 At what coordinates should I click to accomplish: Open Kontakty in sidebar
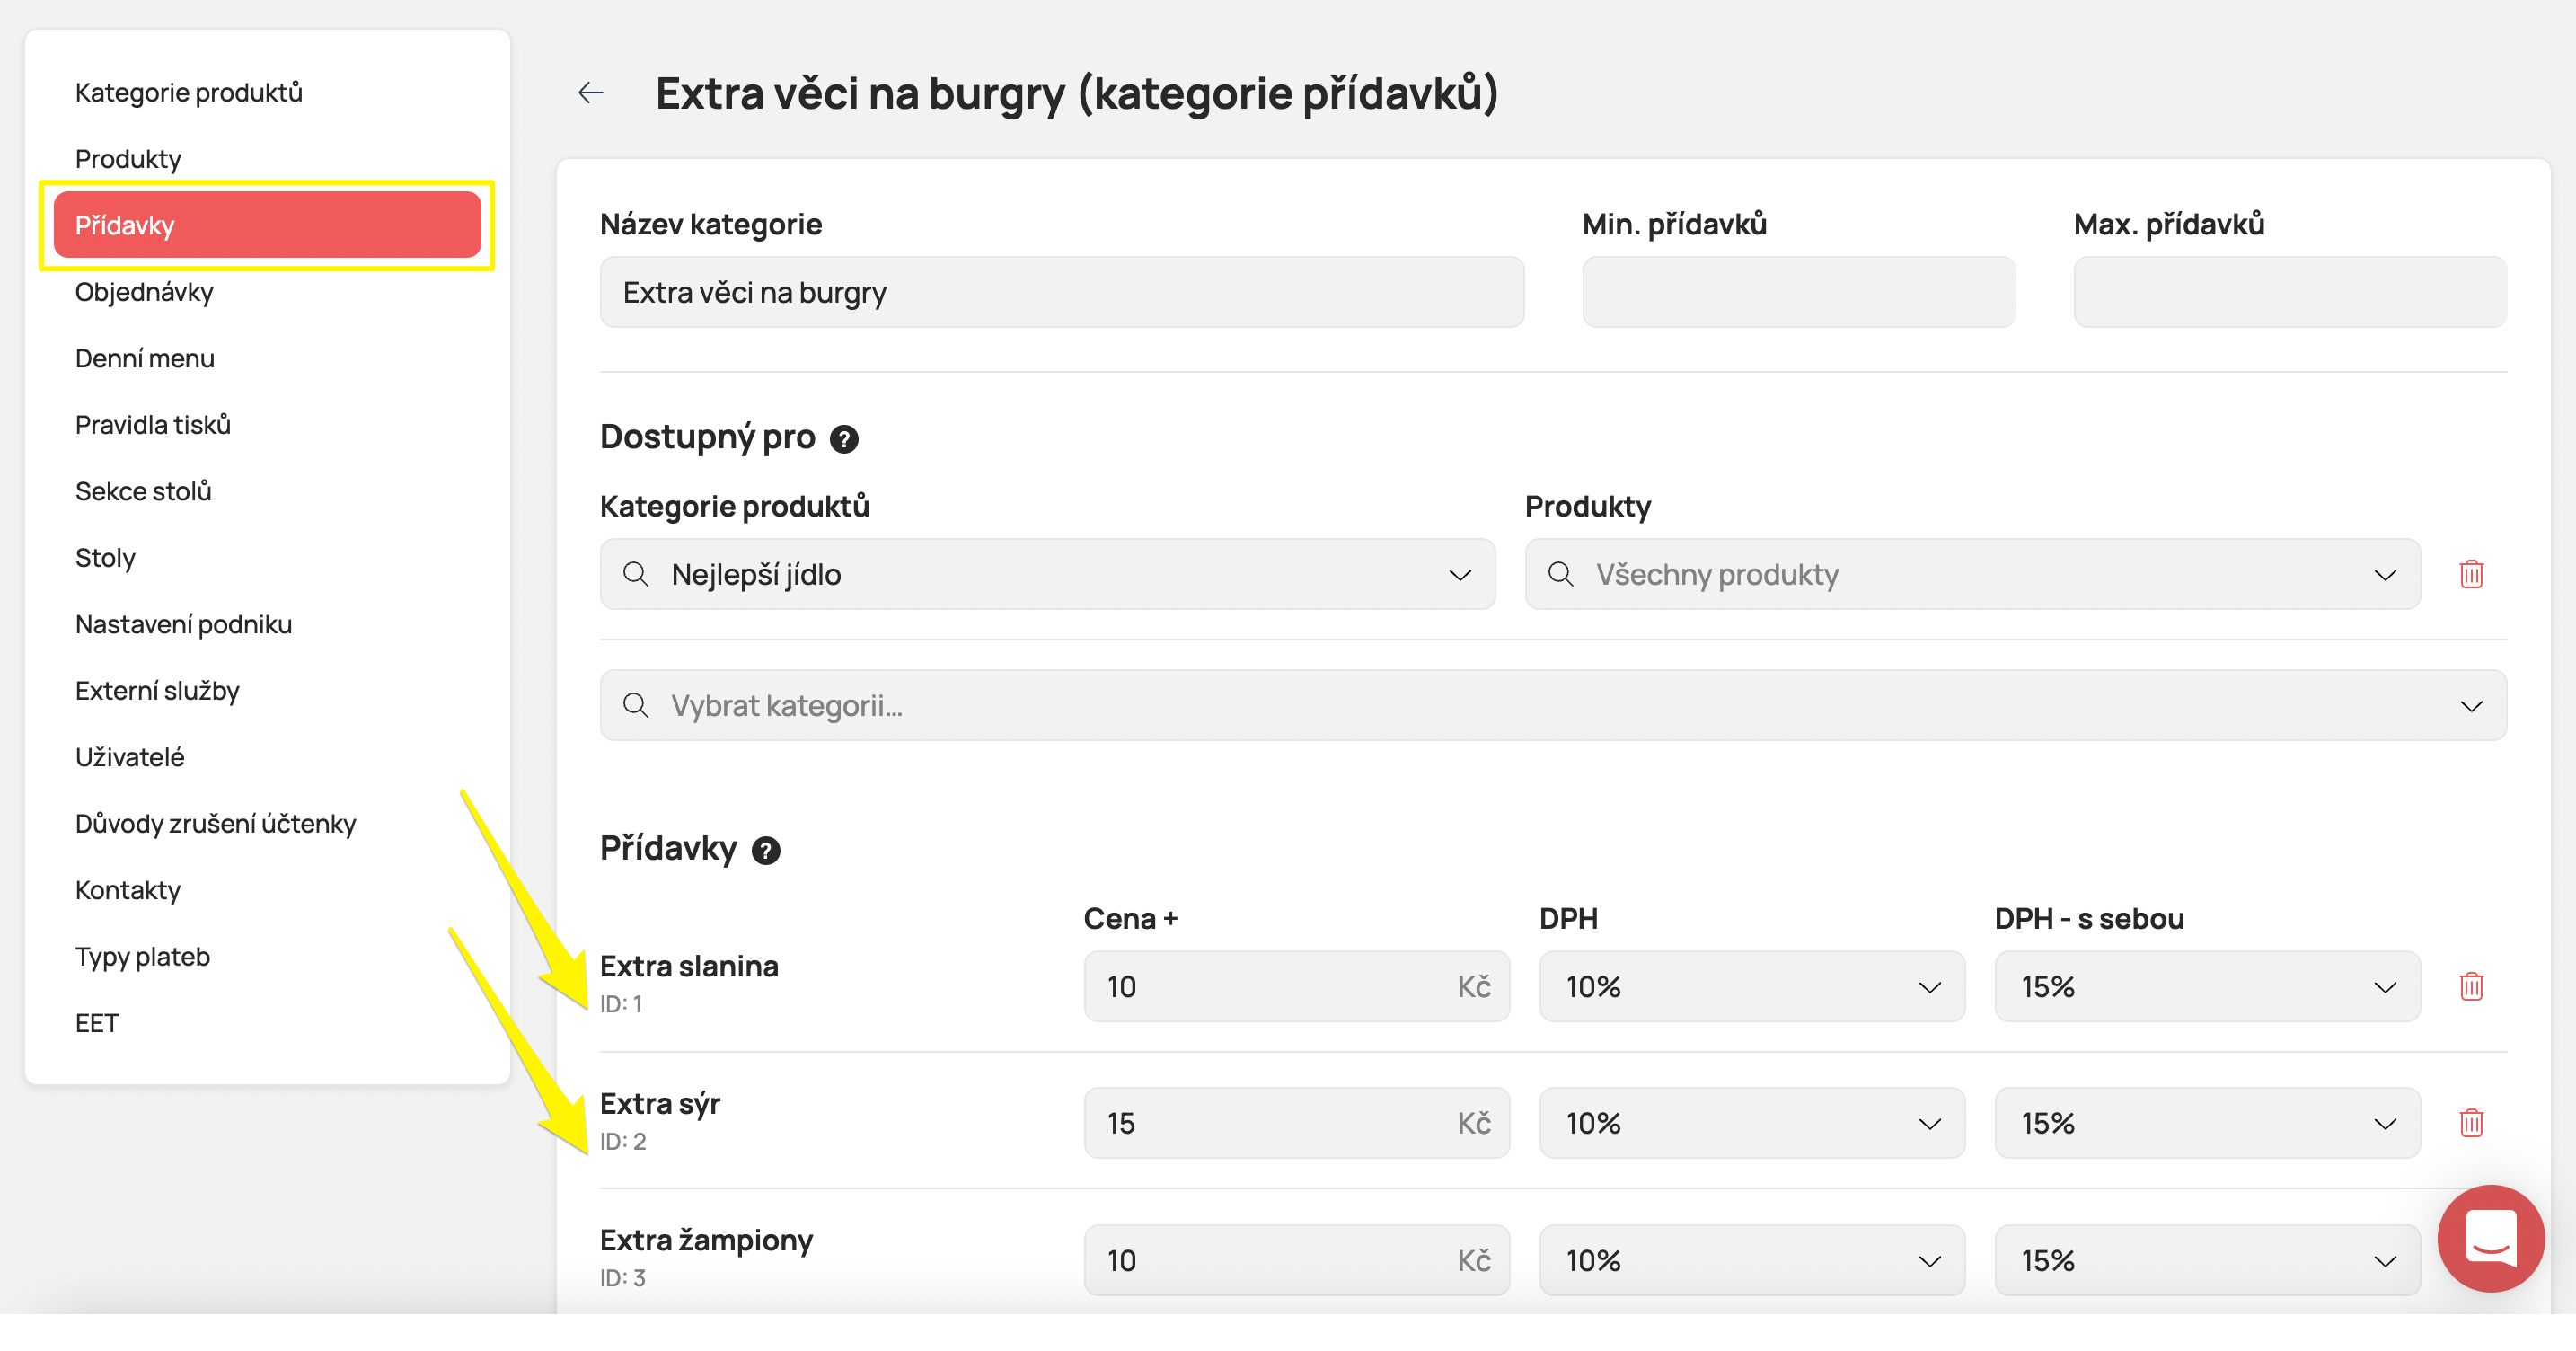(x=128, y=890)
